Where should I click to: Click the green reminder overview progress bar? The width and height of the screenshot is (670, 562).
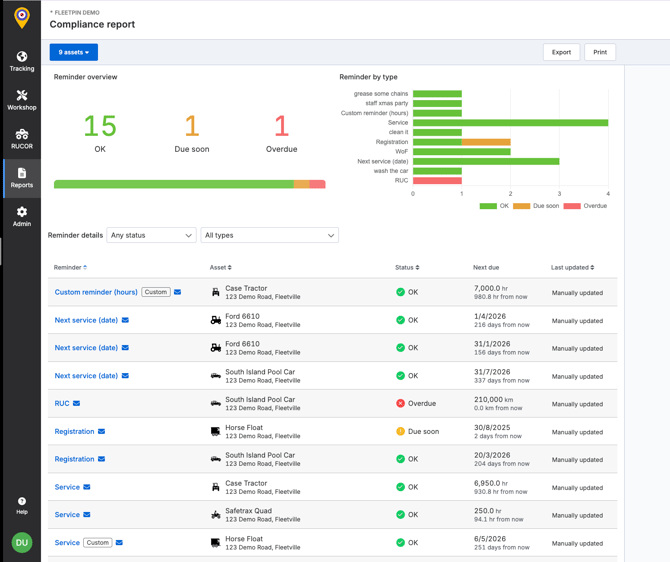pos(173,184)
